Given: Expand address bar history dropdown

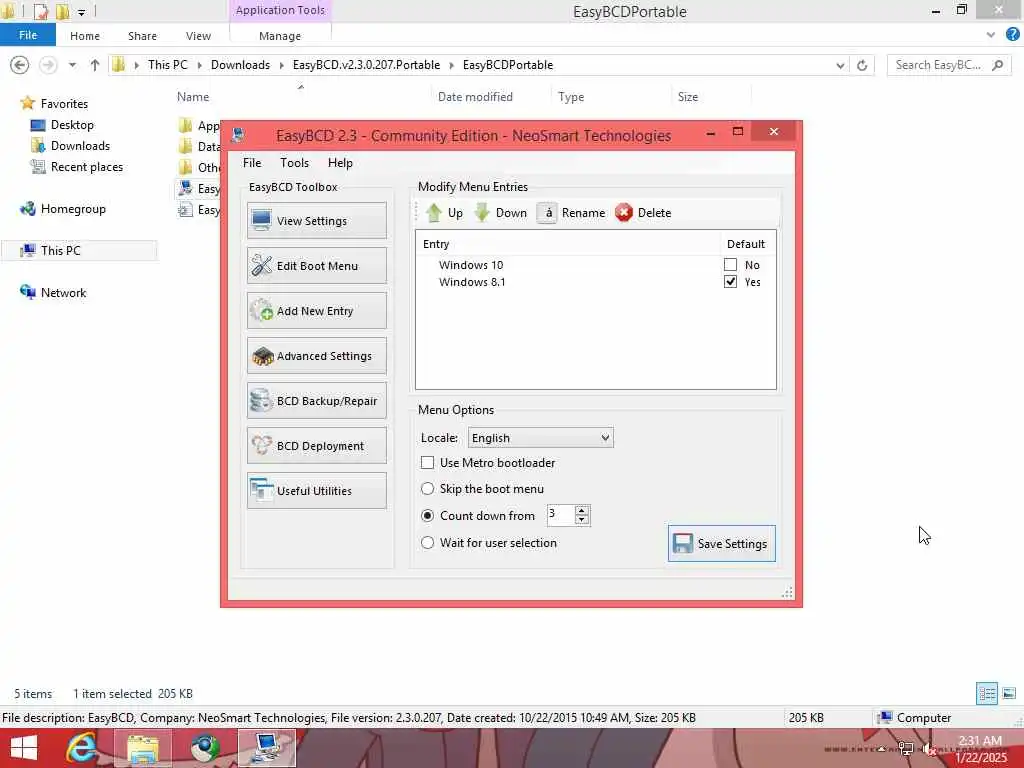Looking at the screenshot, I should 840,65.
